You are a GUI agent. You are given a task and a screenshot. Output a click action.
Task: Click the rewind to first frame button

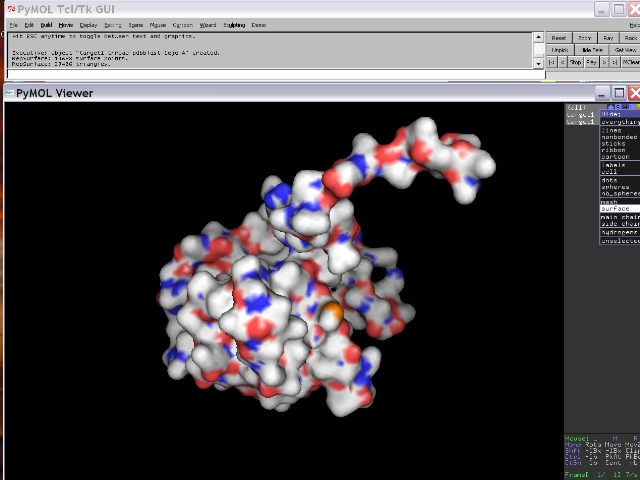(x=552, y=62)
